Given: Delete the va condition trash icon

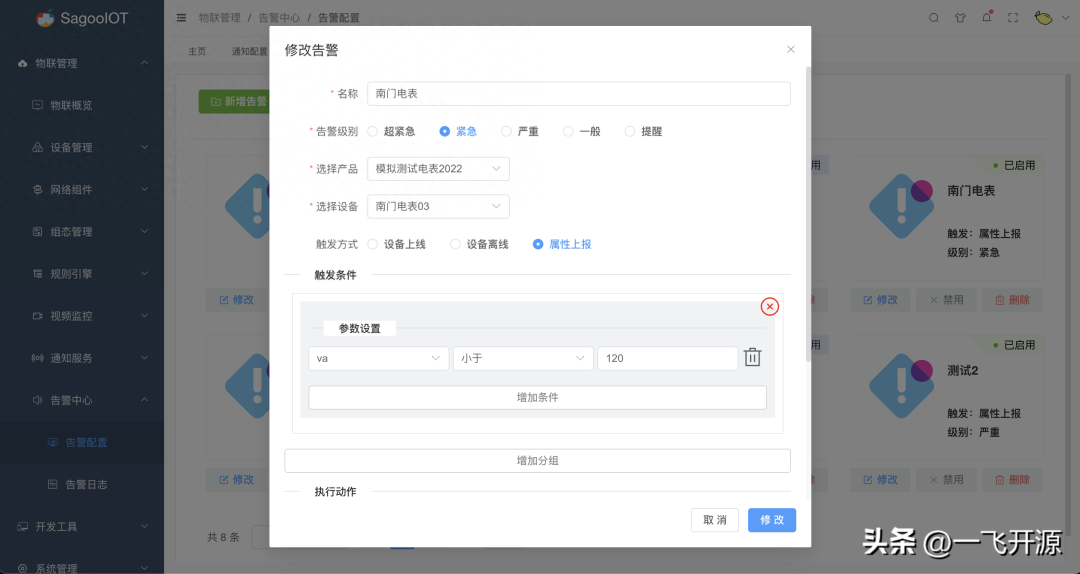Looking at the screenshot, I should (x=752, y=358).
